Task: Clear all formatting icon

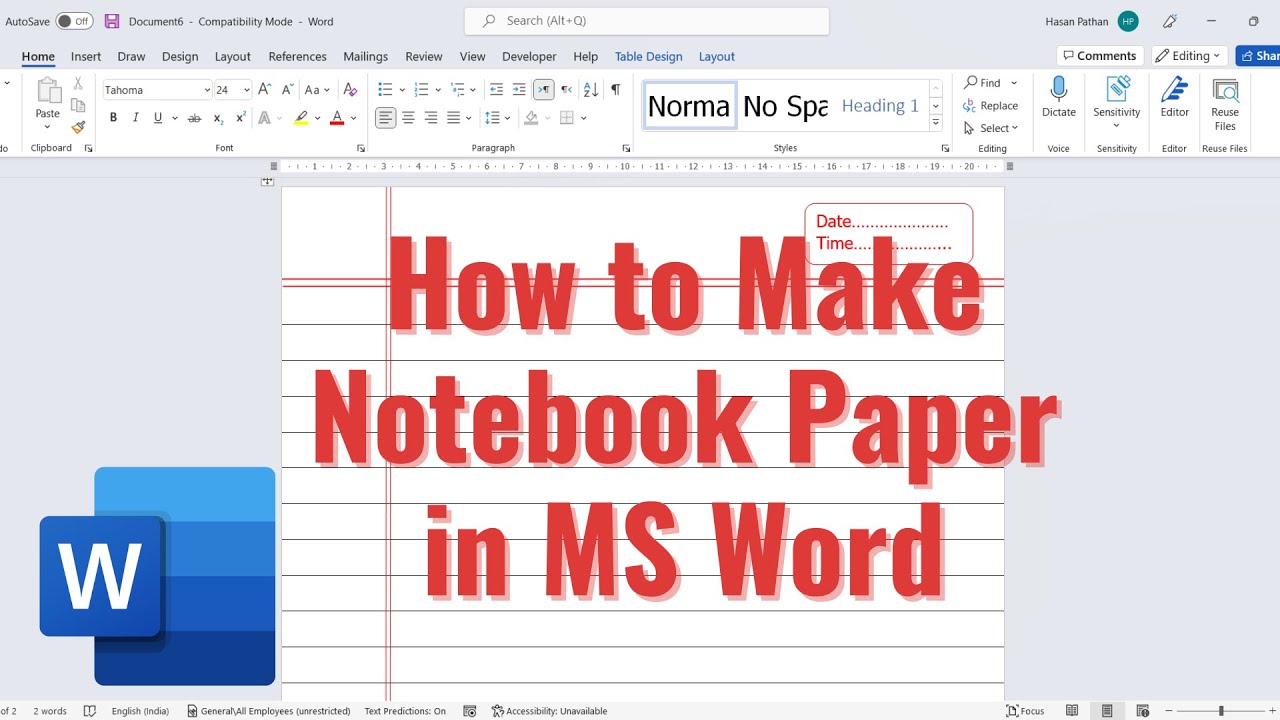Action: [350, 90]
